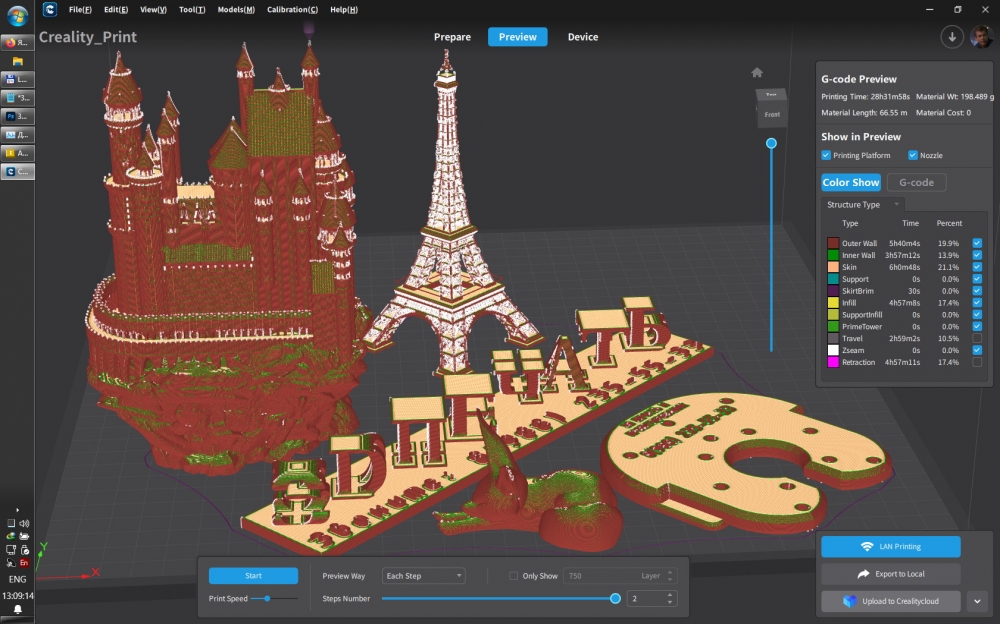
Task: Open Photoshop from the Windows taskbar
Action: [17, 115]
